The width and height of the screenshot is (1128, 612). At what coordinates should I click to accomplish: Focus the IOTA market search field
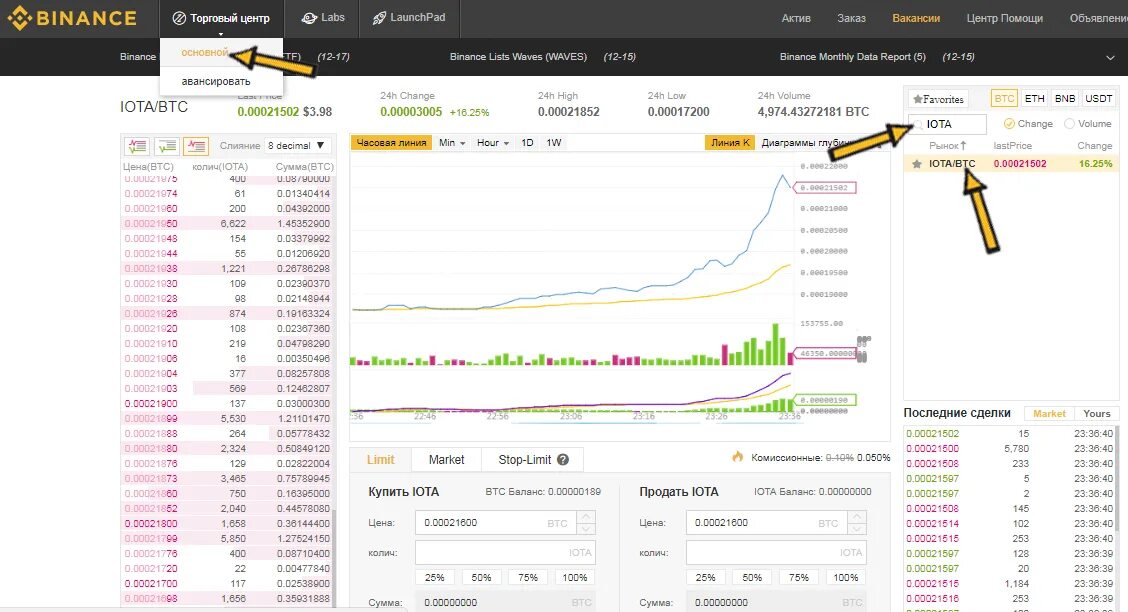pos(947,124)
